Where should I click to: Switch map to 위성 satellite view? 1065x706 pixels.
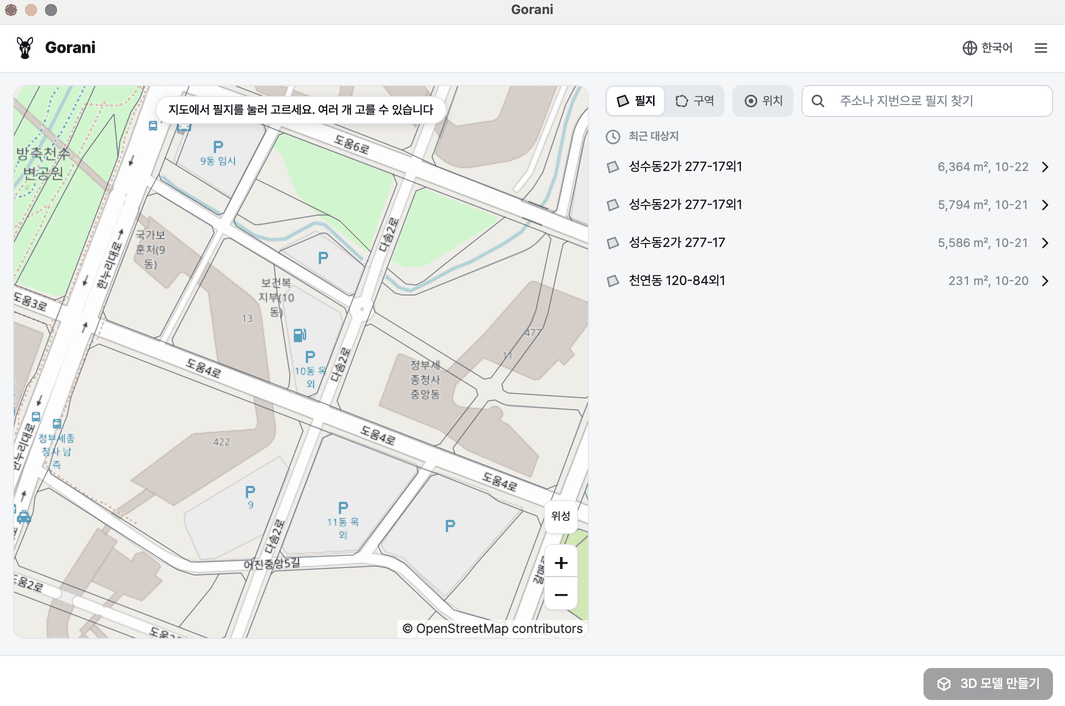(561, 516)
